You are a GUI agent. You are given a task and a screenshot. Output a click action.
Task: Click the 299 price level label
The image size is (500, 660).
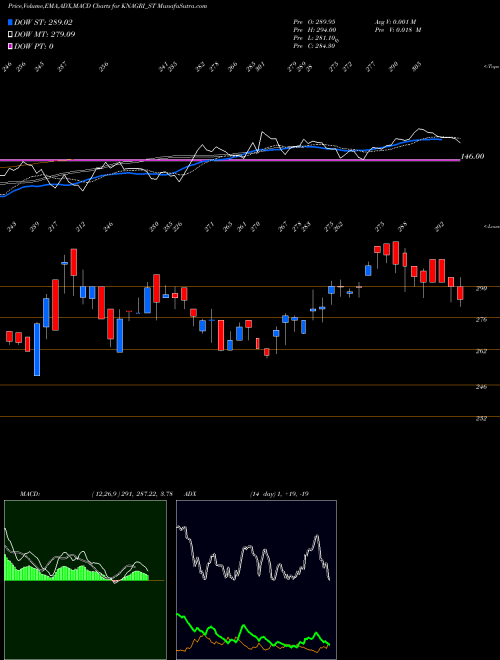point(482,288)
